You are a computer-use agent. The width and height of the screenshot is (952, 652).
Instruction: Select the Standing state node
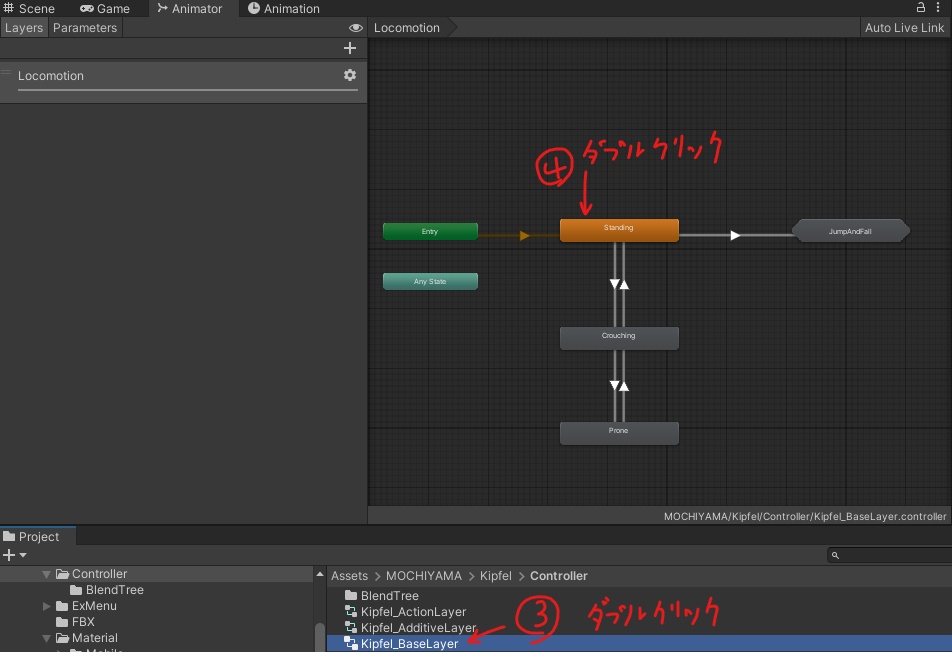(x=618, y=229)
